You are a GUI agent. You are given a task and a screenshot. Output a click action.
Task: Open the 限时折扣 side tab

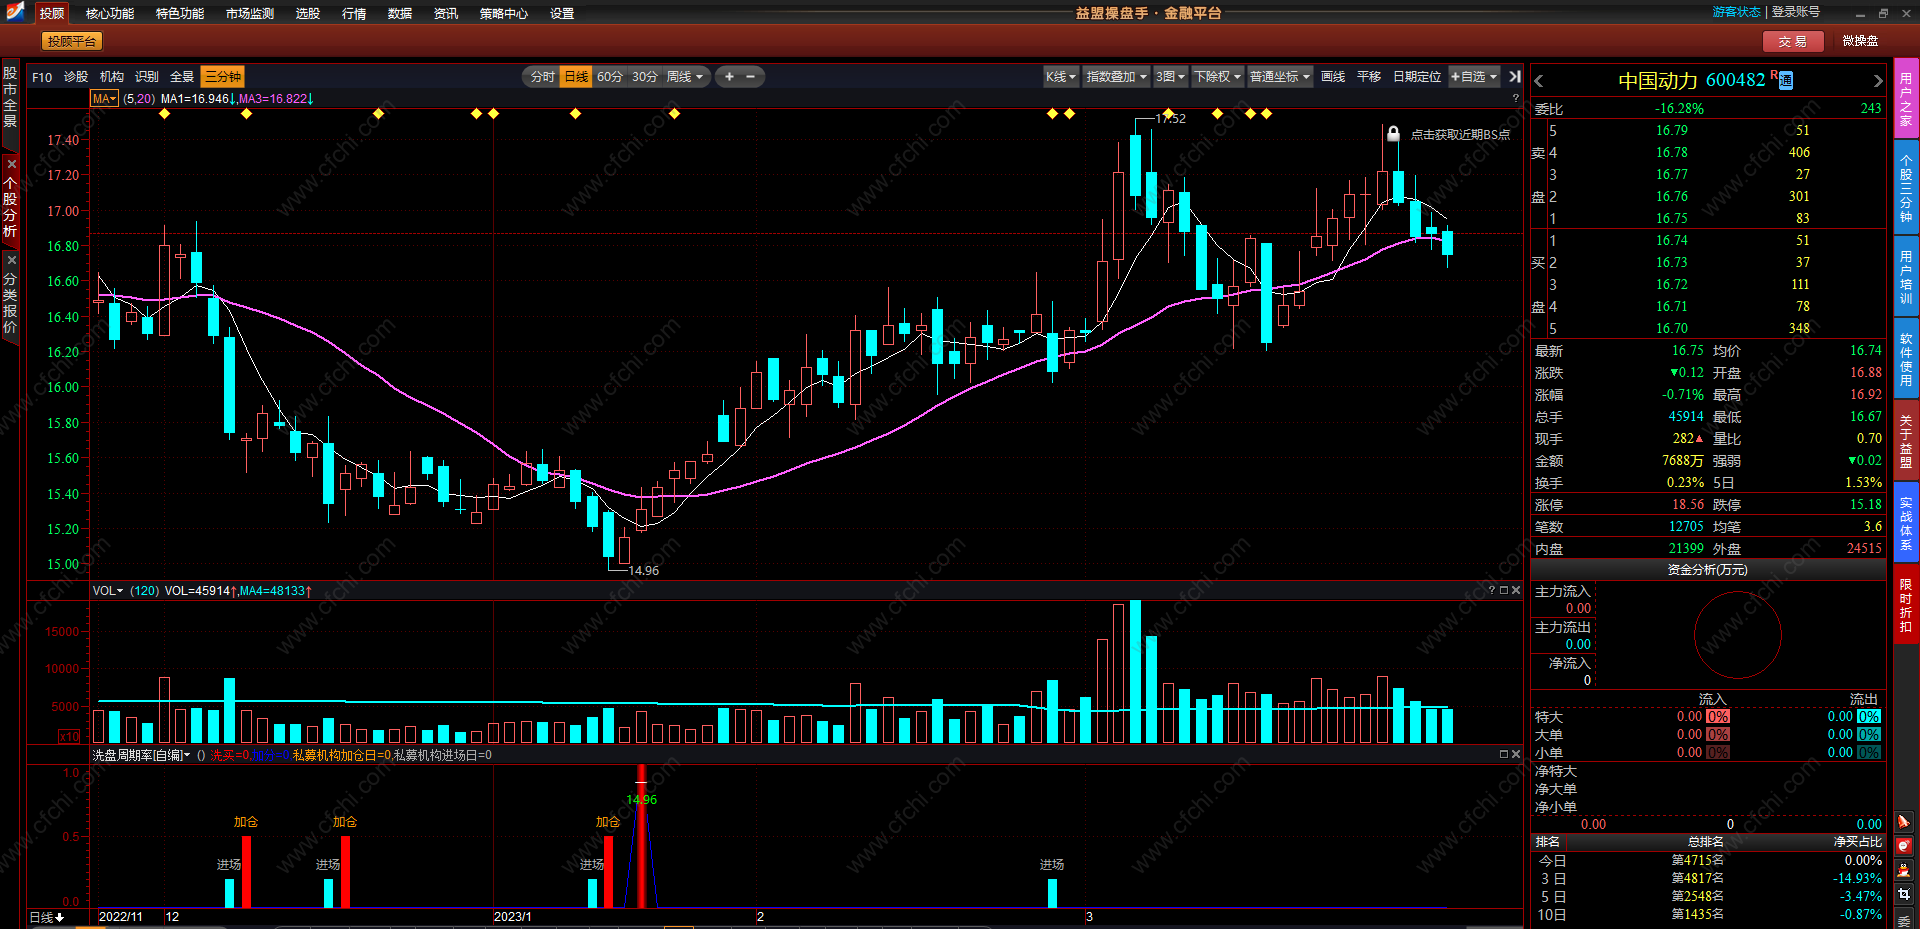(x=1906, y=605)
